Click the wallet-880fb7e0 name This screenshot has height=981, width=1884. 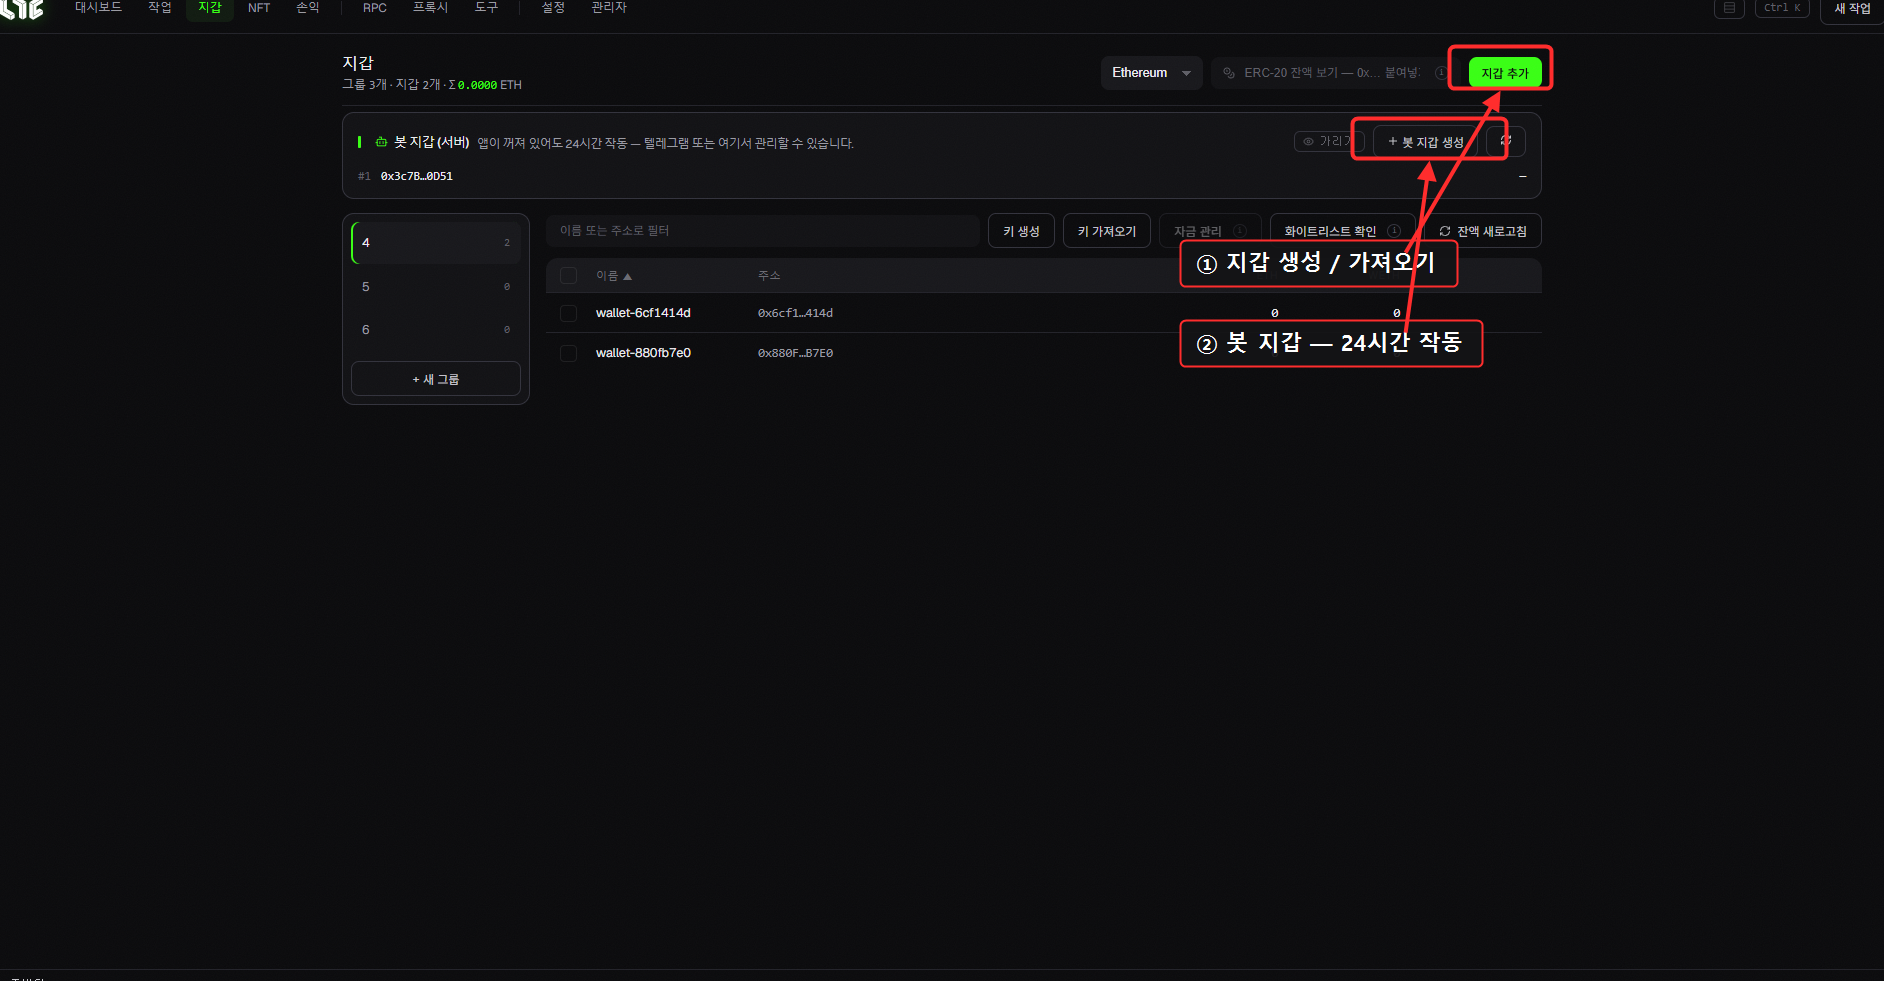[x=643, y=353]
